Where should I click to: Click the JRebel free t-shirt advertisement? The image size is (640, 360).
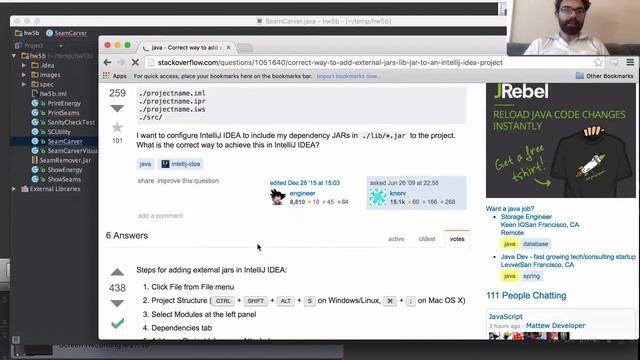[560, 140]
